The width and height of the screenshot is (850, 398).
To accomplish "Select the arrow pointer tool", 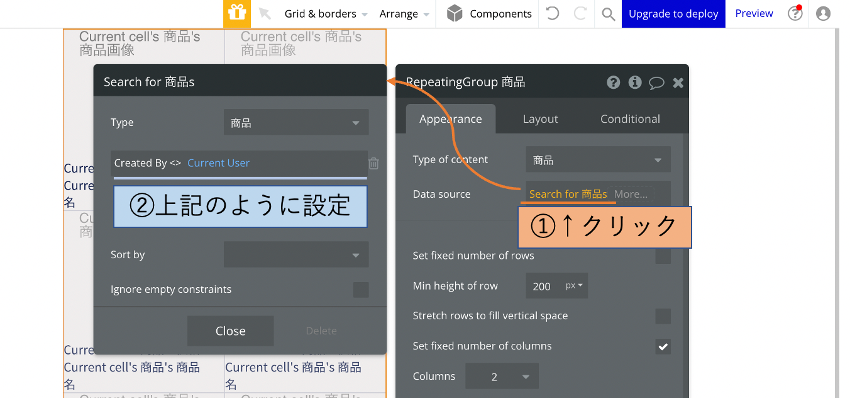I will 265,14.
